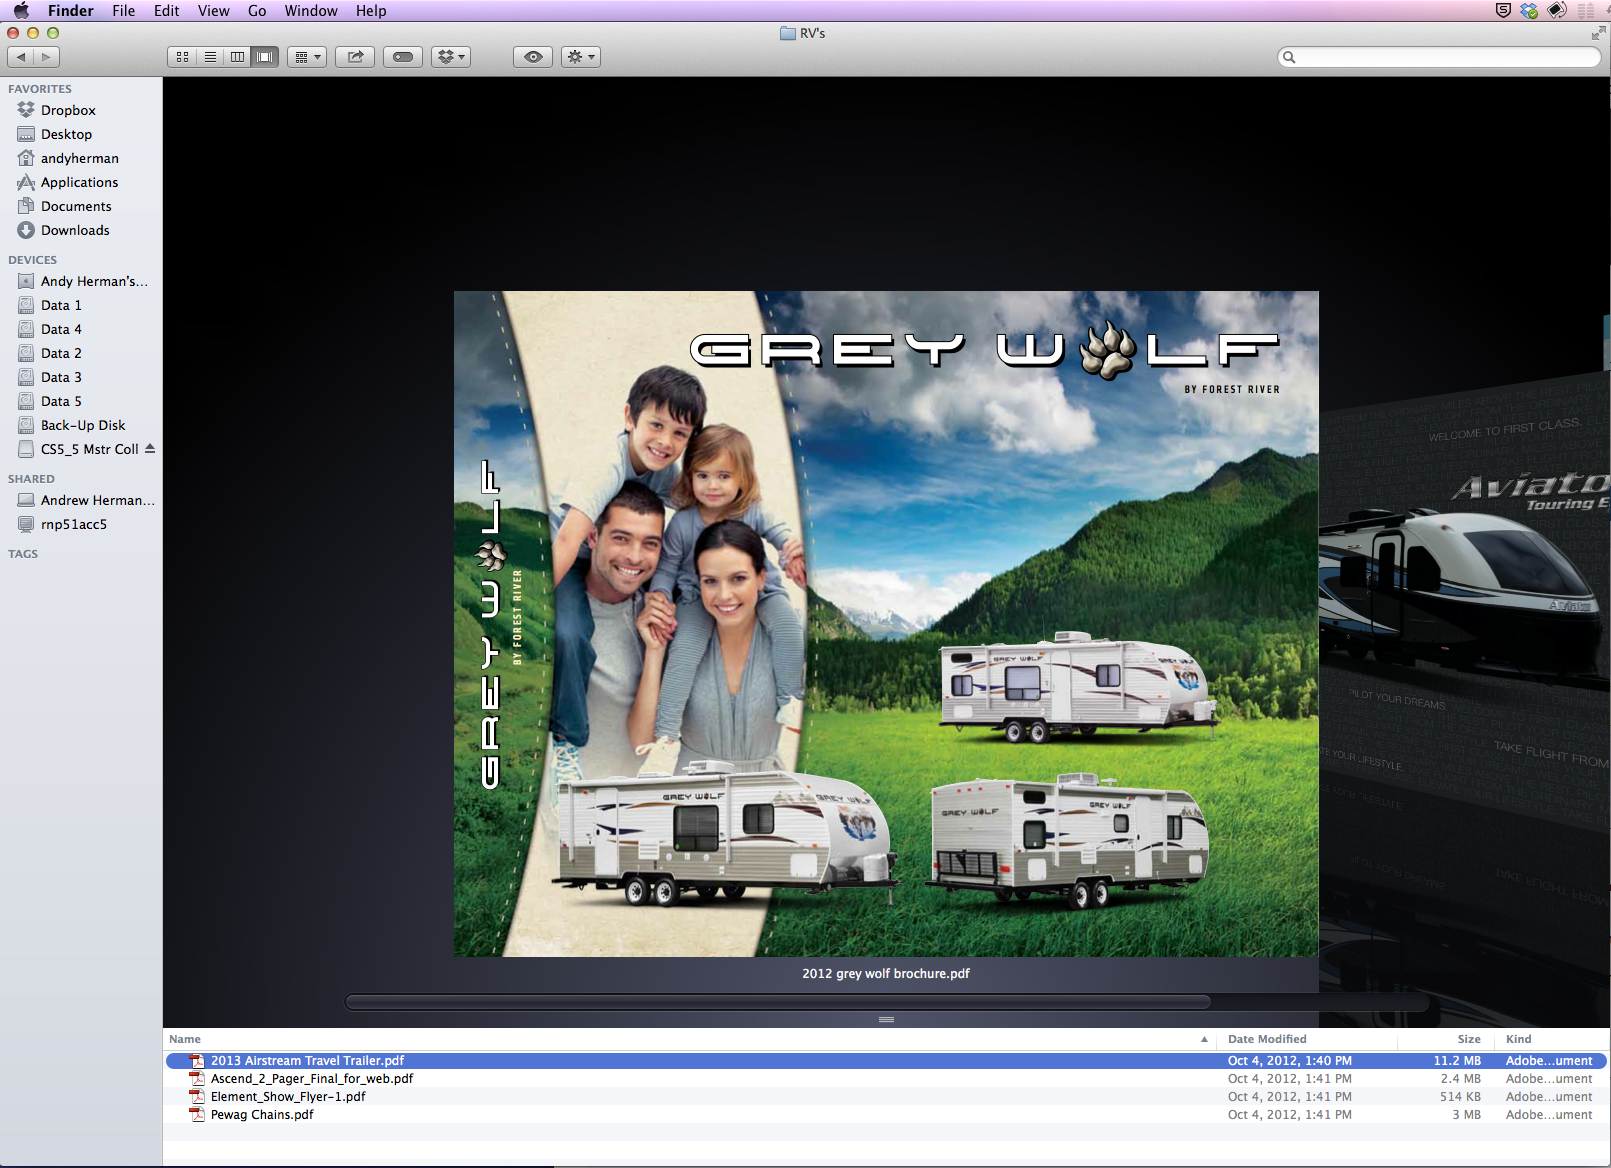Click the Cover Flow resize handle
Screen dimensions: 1611x1168
886,1019
